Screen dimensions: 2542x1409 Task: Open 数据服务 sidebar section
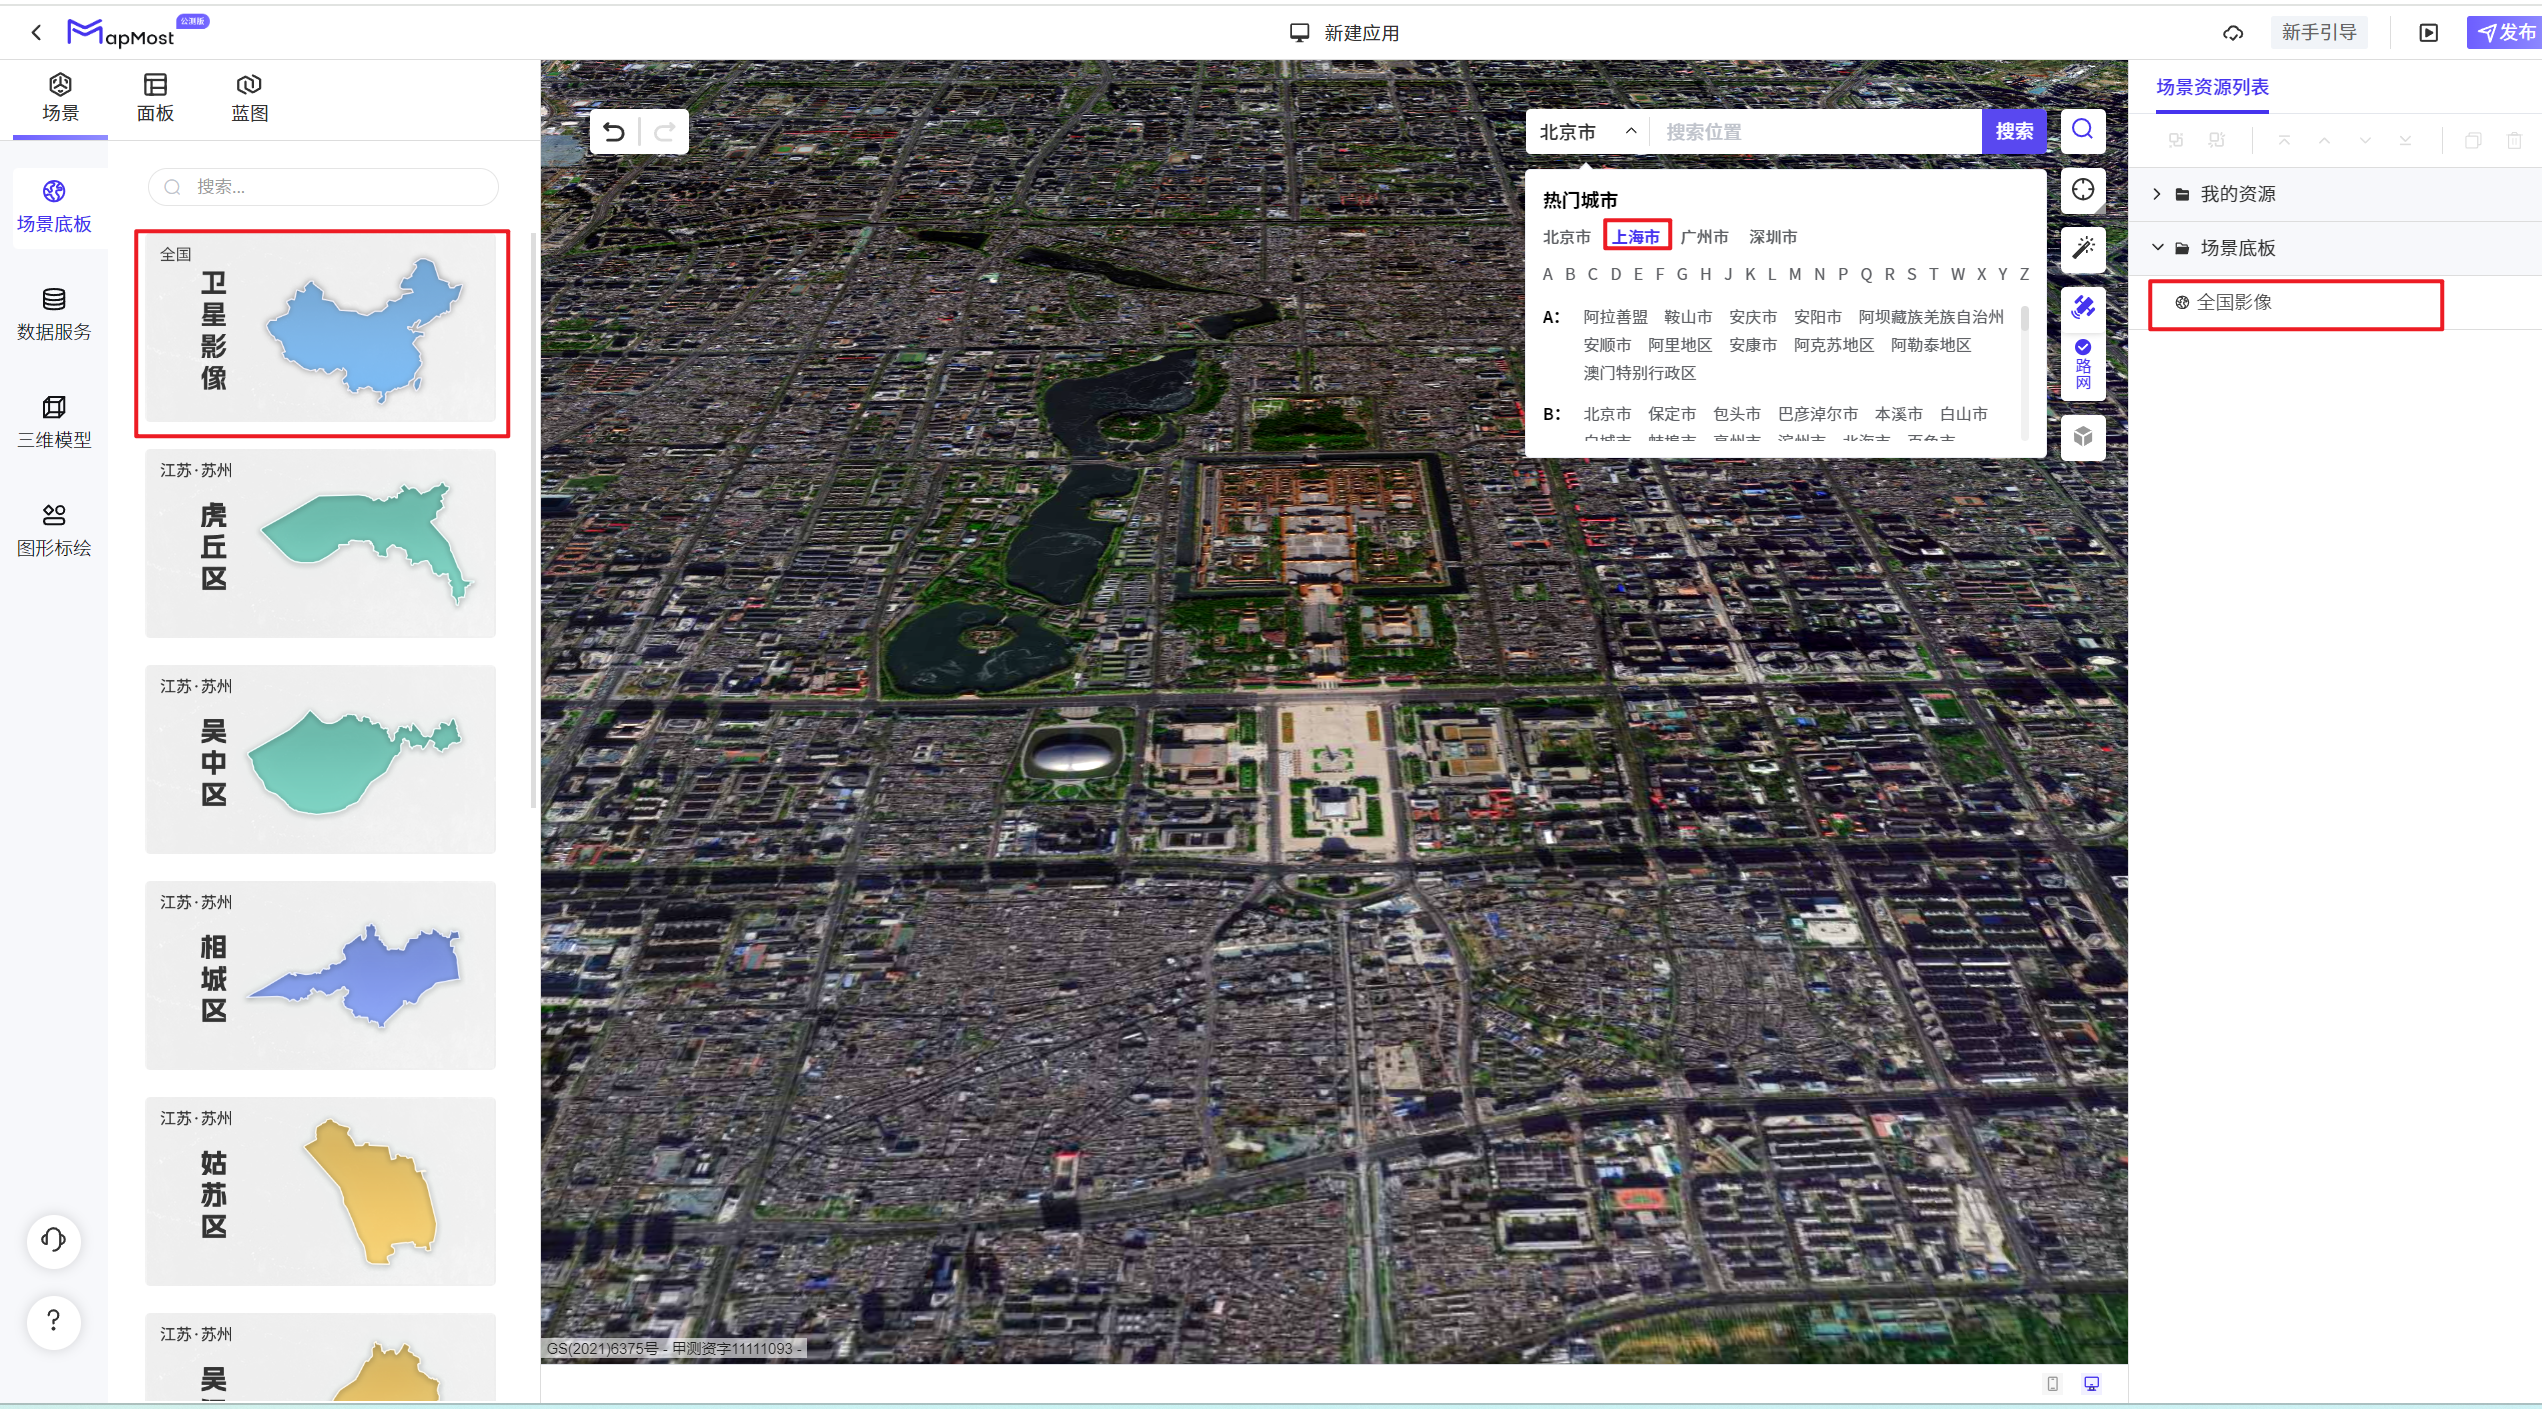[54, 314]
